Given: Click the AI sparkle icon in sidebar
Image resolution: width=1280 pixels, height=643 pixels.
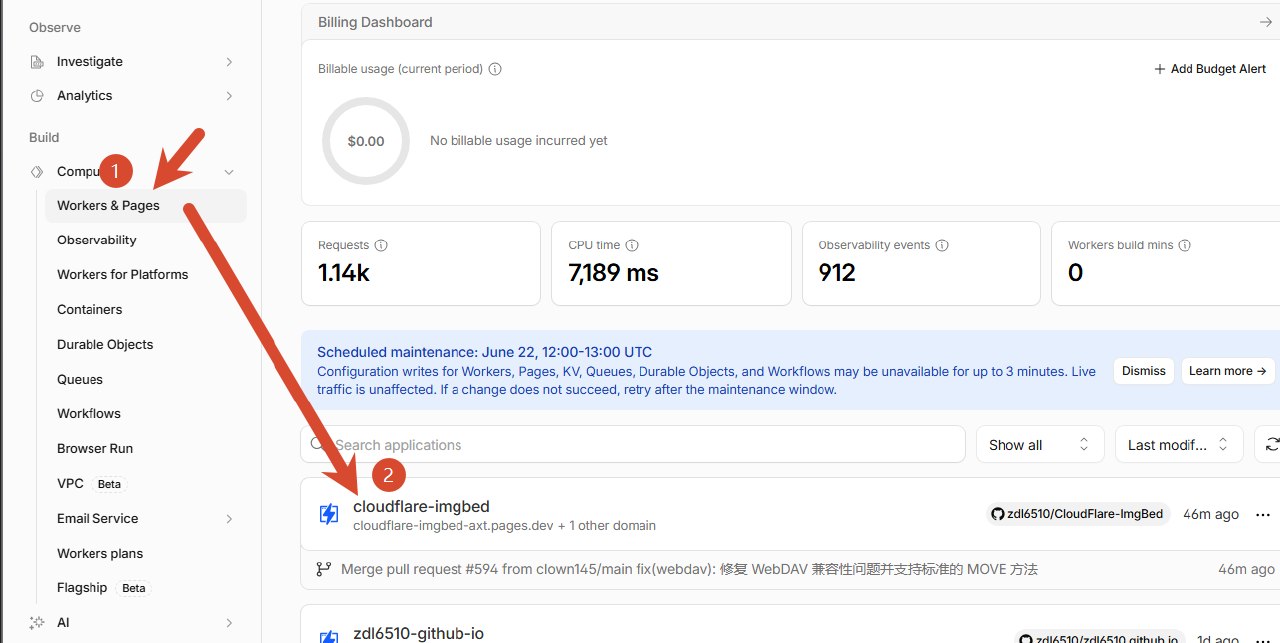Looking at the screenshot, I should point(37,622).
